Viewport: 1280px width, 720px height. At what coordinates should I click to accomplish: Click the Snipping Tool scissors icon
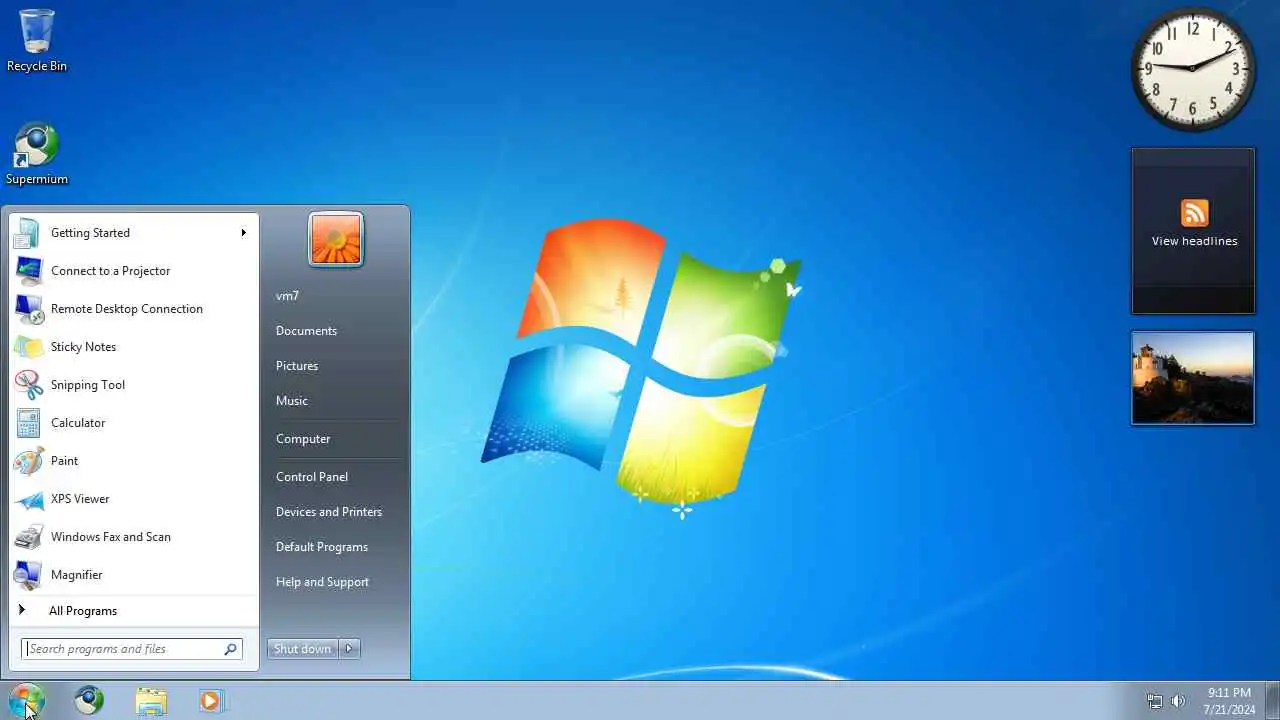(27, 385)
